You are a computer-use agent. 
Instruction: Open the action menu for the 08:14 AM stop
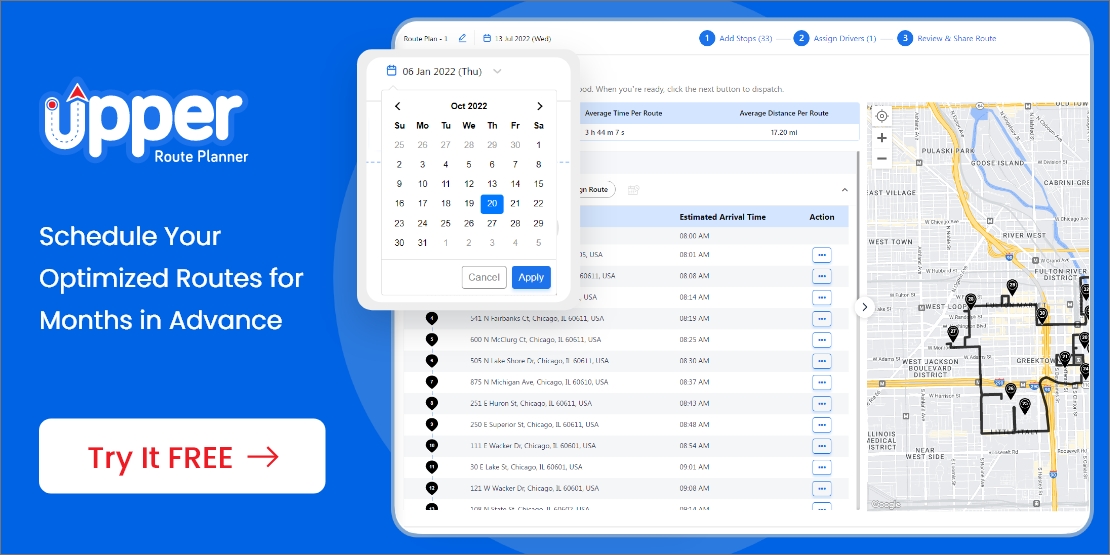[x=822, y=297]
